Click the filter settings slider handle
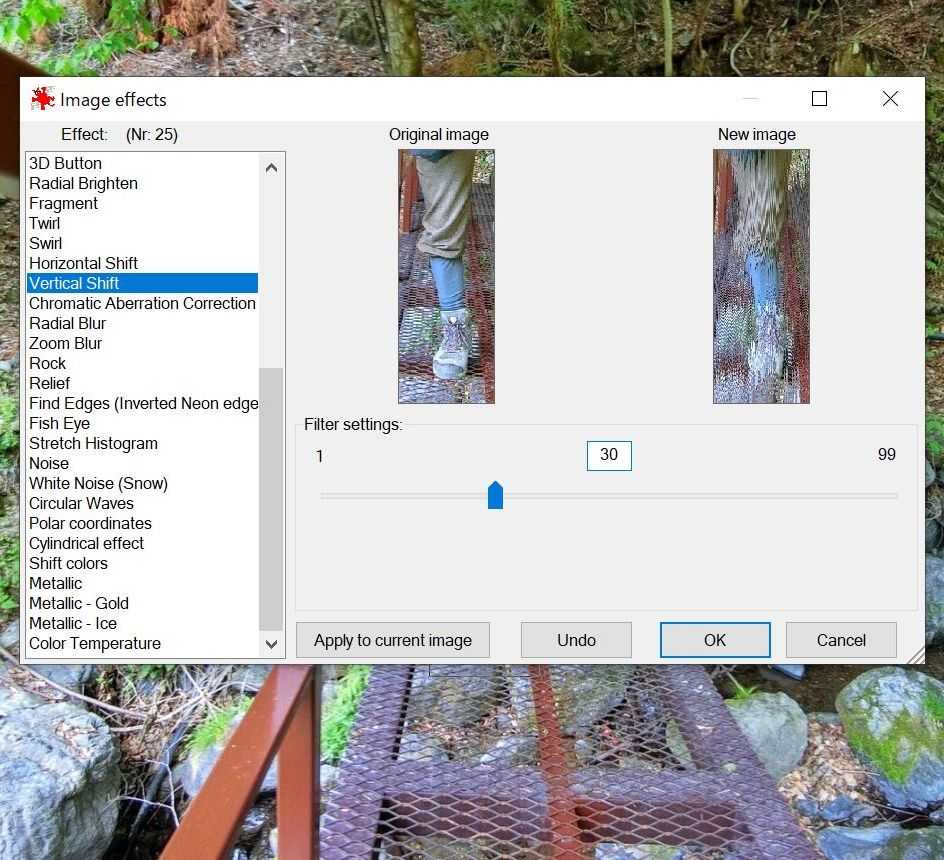The image size is (944, 860). (x=495, y=495)
